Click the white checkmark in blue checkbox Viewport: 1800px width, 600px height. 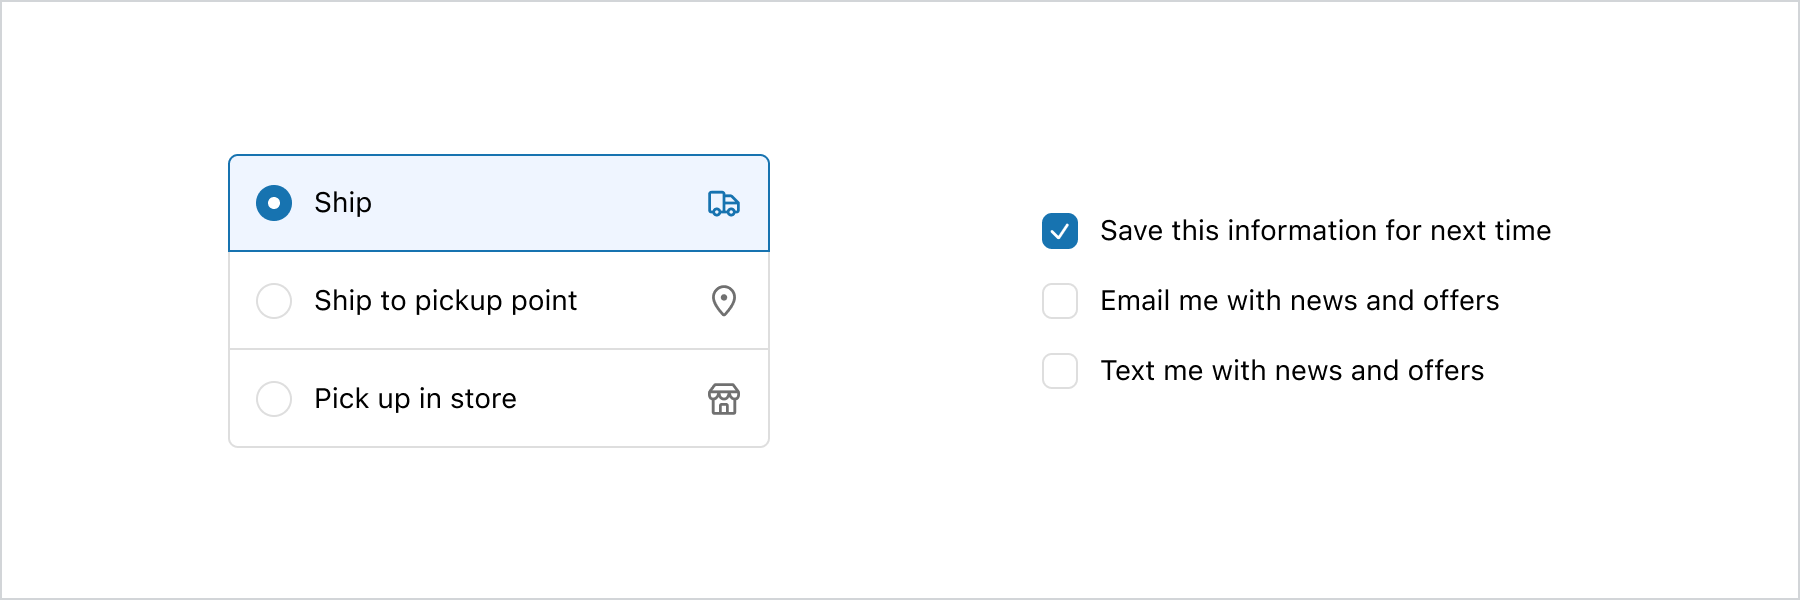1060,232
